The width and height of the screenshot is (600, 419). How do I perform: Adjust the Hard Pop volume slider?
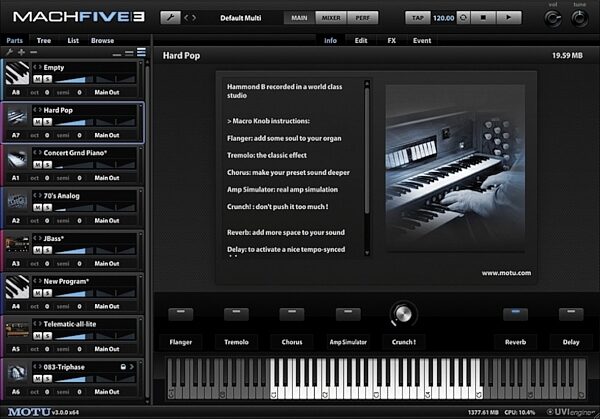tap(74, 122)
